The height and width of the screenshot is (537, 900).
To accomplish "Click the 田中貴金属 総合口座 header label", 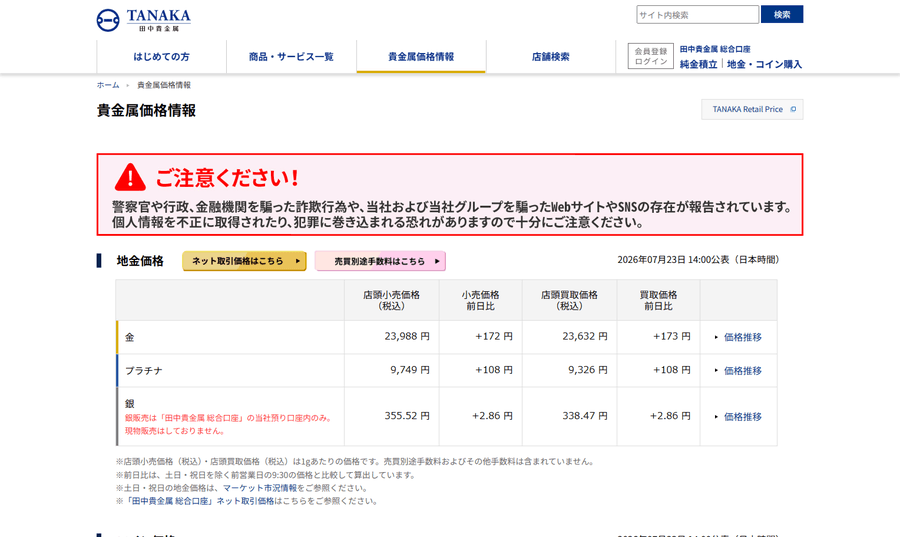I will click(715, 49).
